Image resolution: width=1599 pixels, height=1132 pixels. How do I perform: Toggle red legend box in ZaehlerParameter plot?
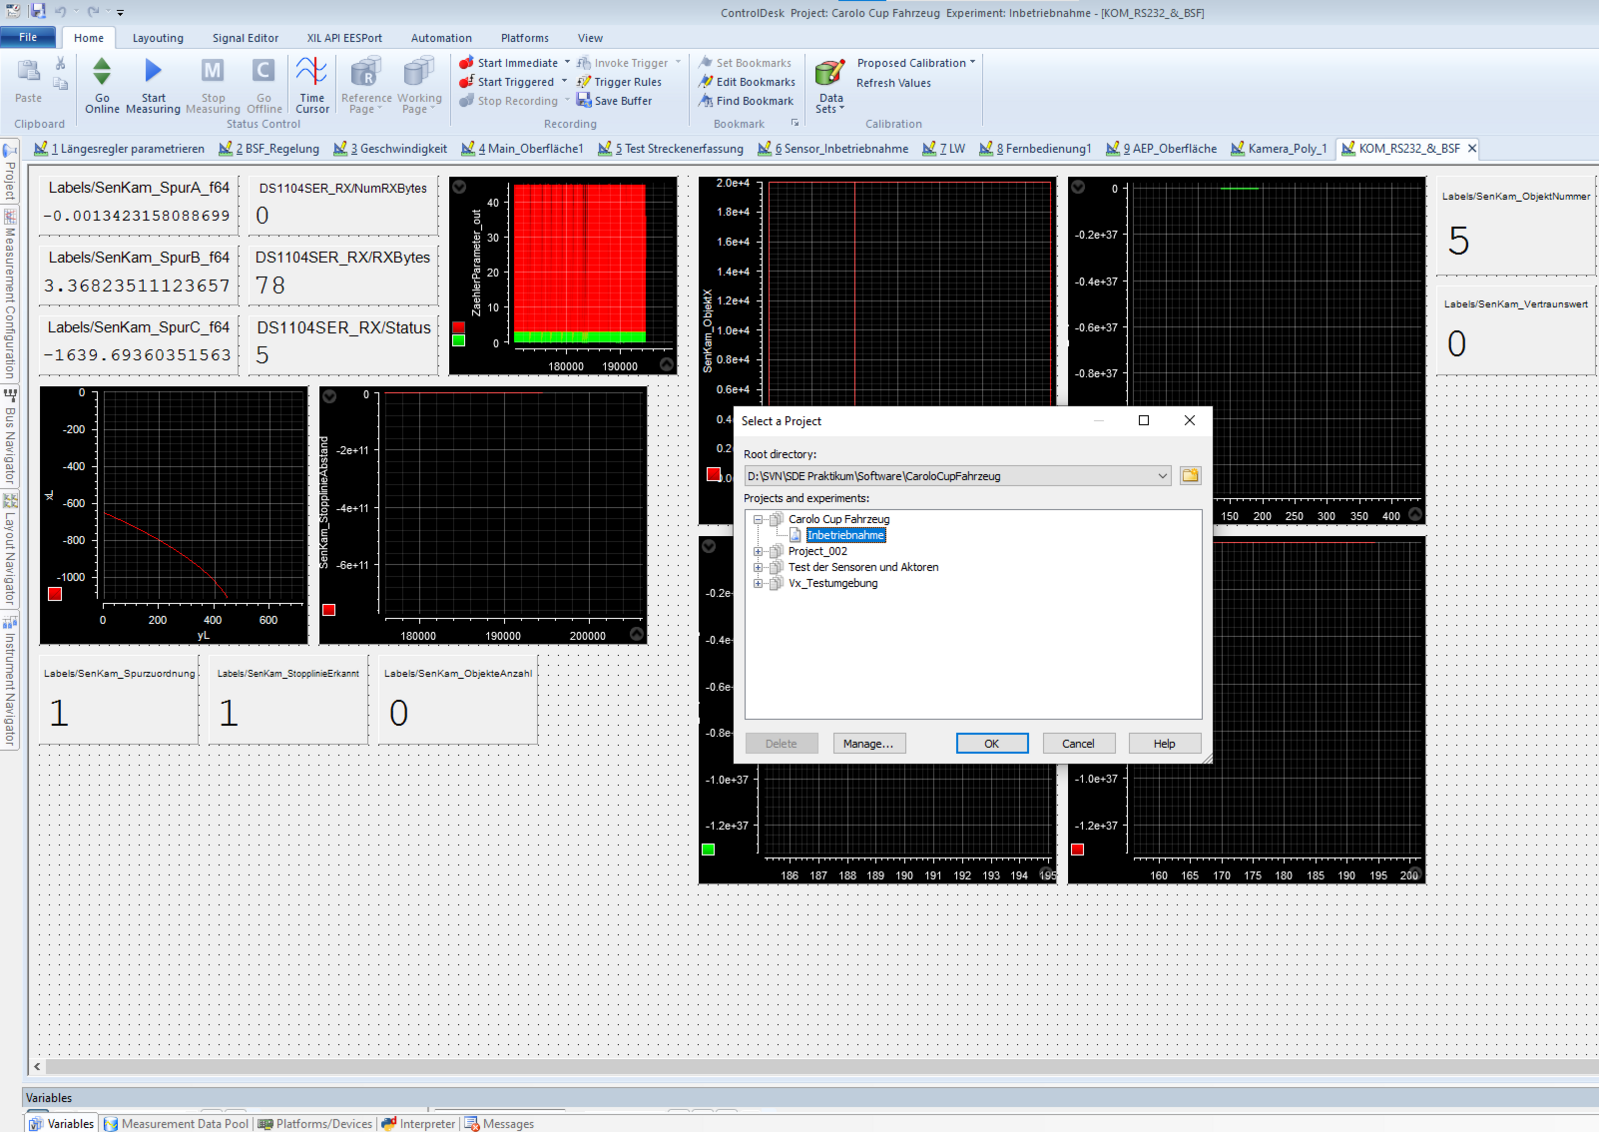pos(458,327)
